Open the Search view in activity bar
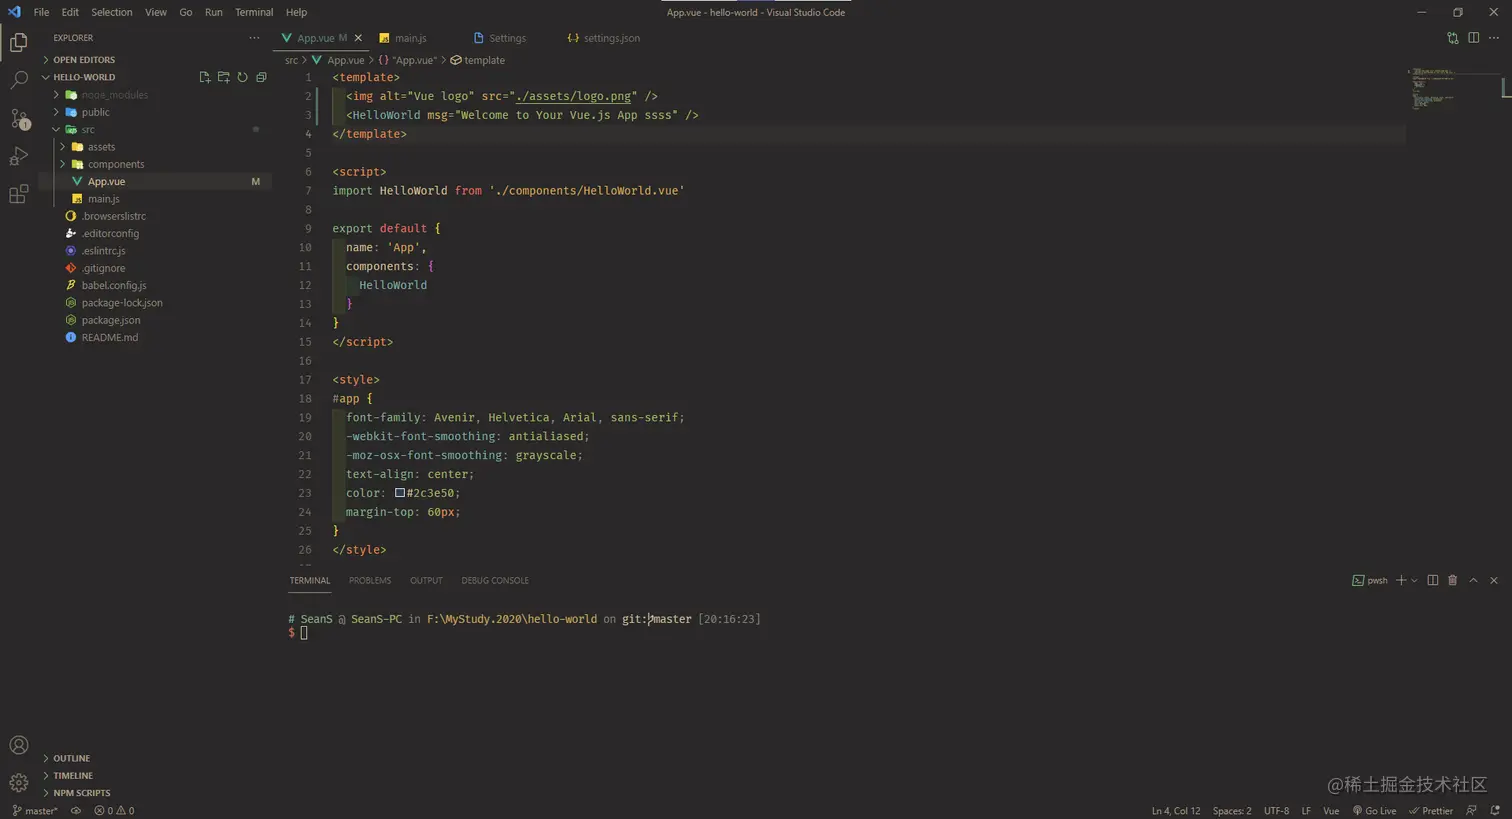Image resolution: width=1512 pixels, height=819 pixels. click(18, 80)
